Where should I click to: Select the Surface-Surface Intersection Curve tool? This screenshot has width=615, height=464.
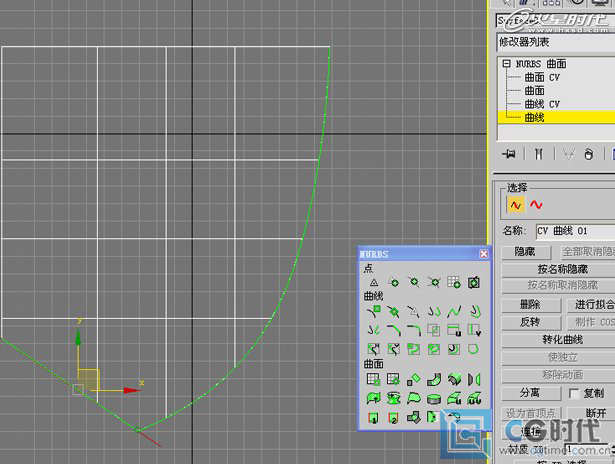(x=434, y=330)
